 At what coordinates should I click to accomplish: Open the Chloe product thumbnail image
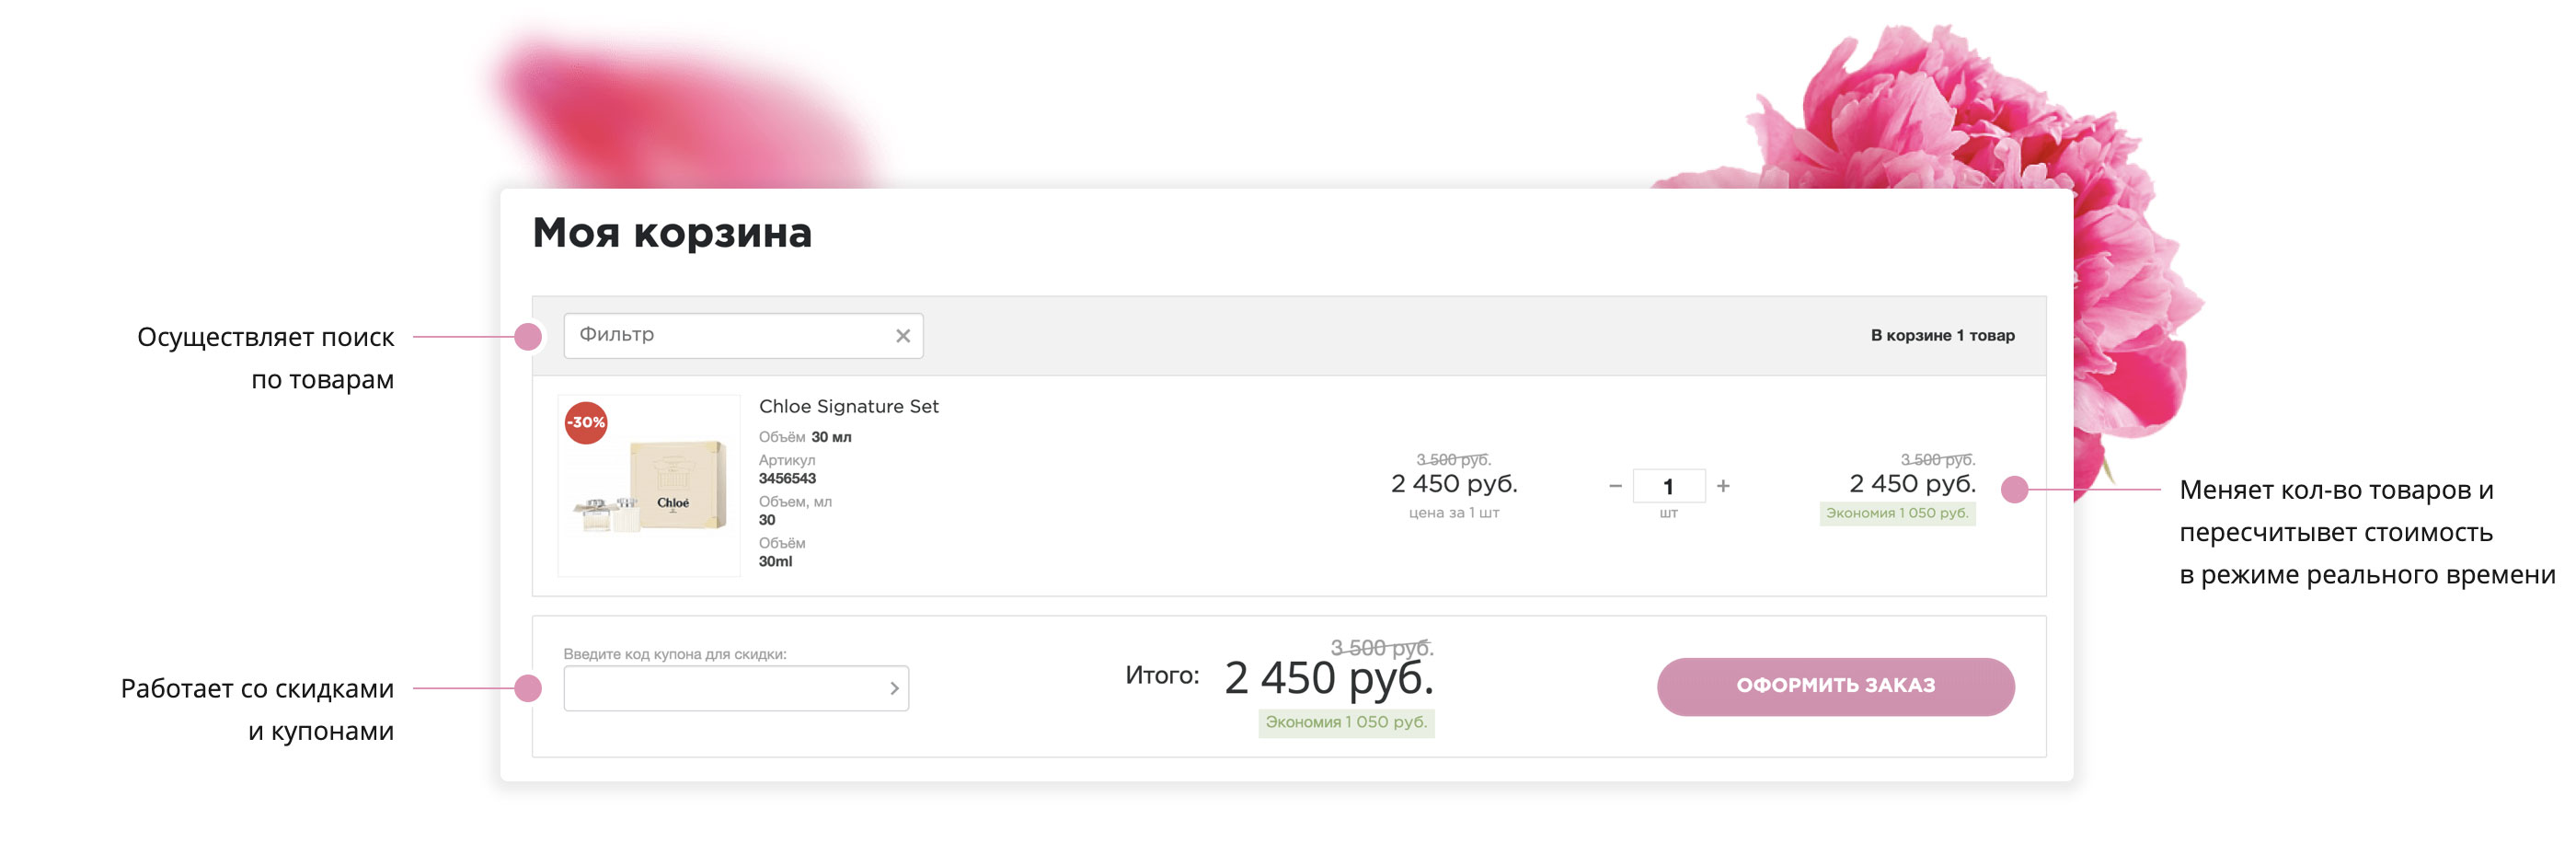[649, 486]
